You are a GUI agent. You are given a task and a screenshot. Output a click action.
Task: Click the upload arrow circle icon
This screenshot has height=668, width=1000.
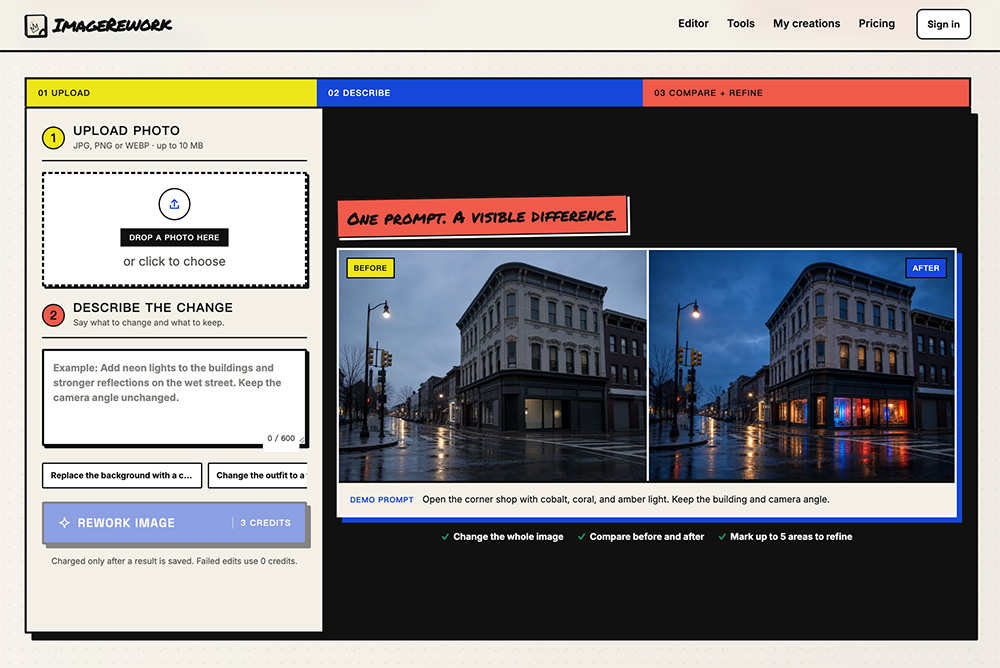click(174, 204)
